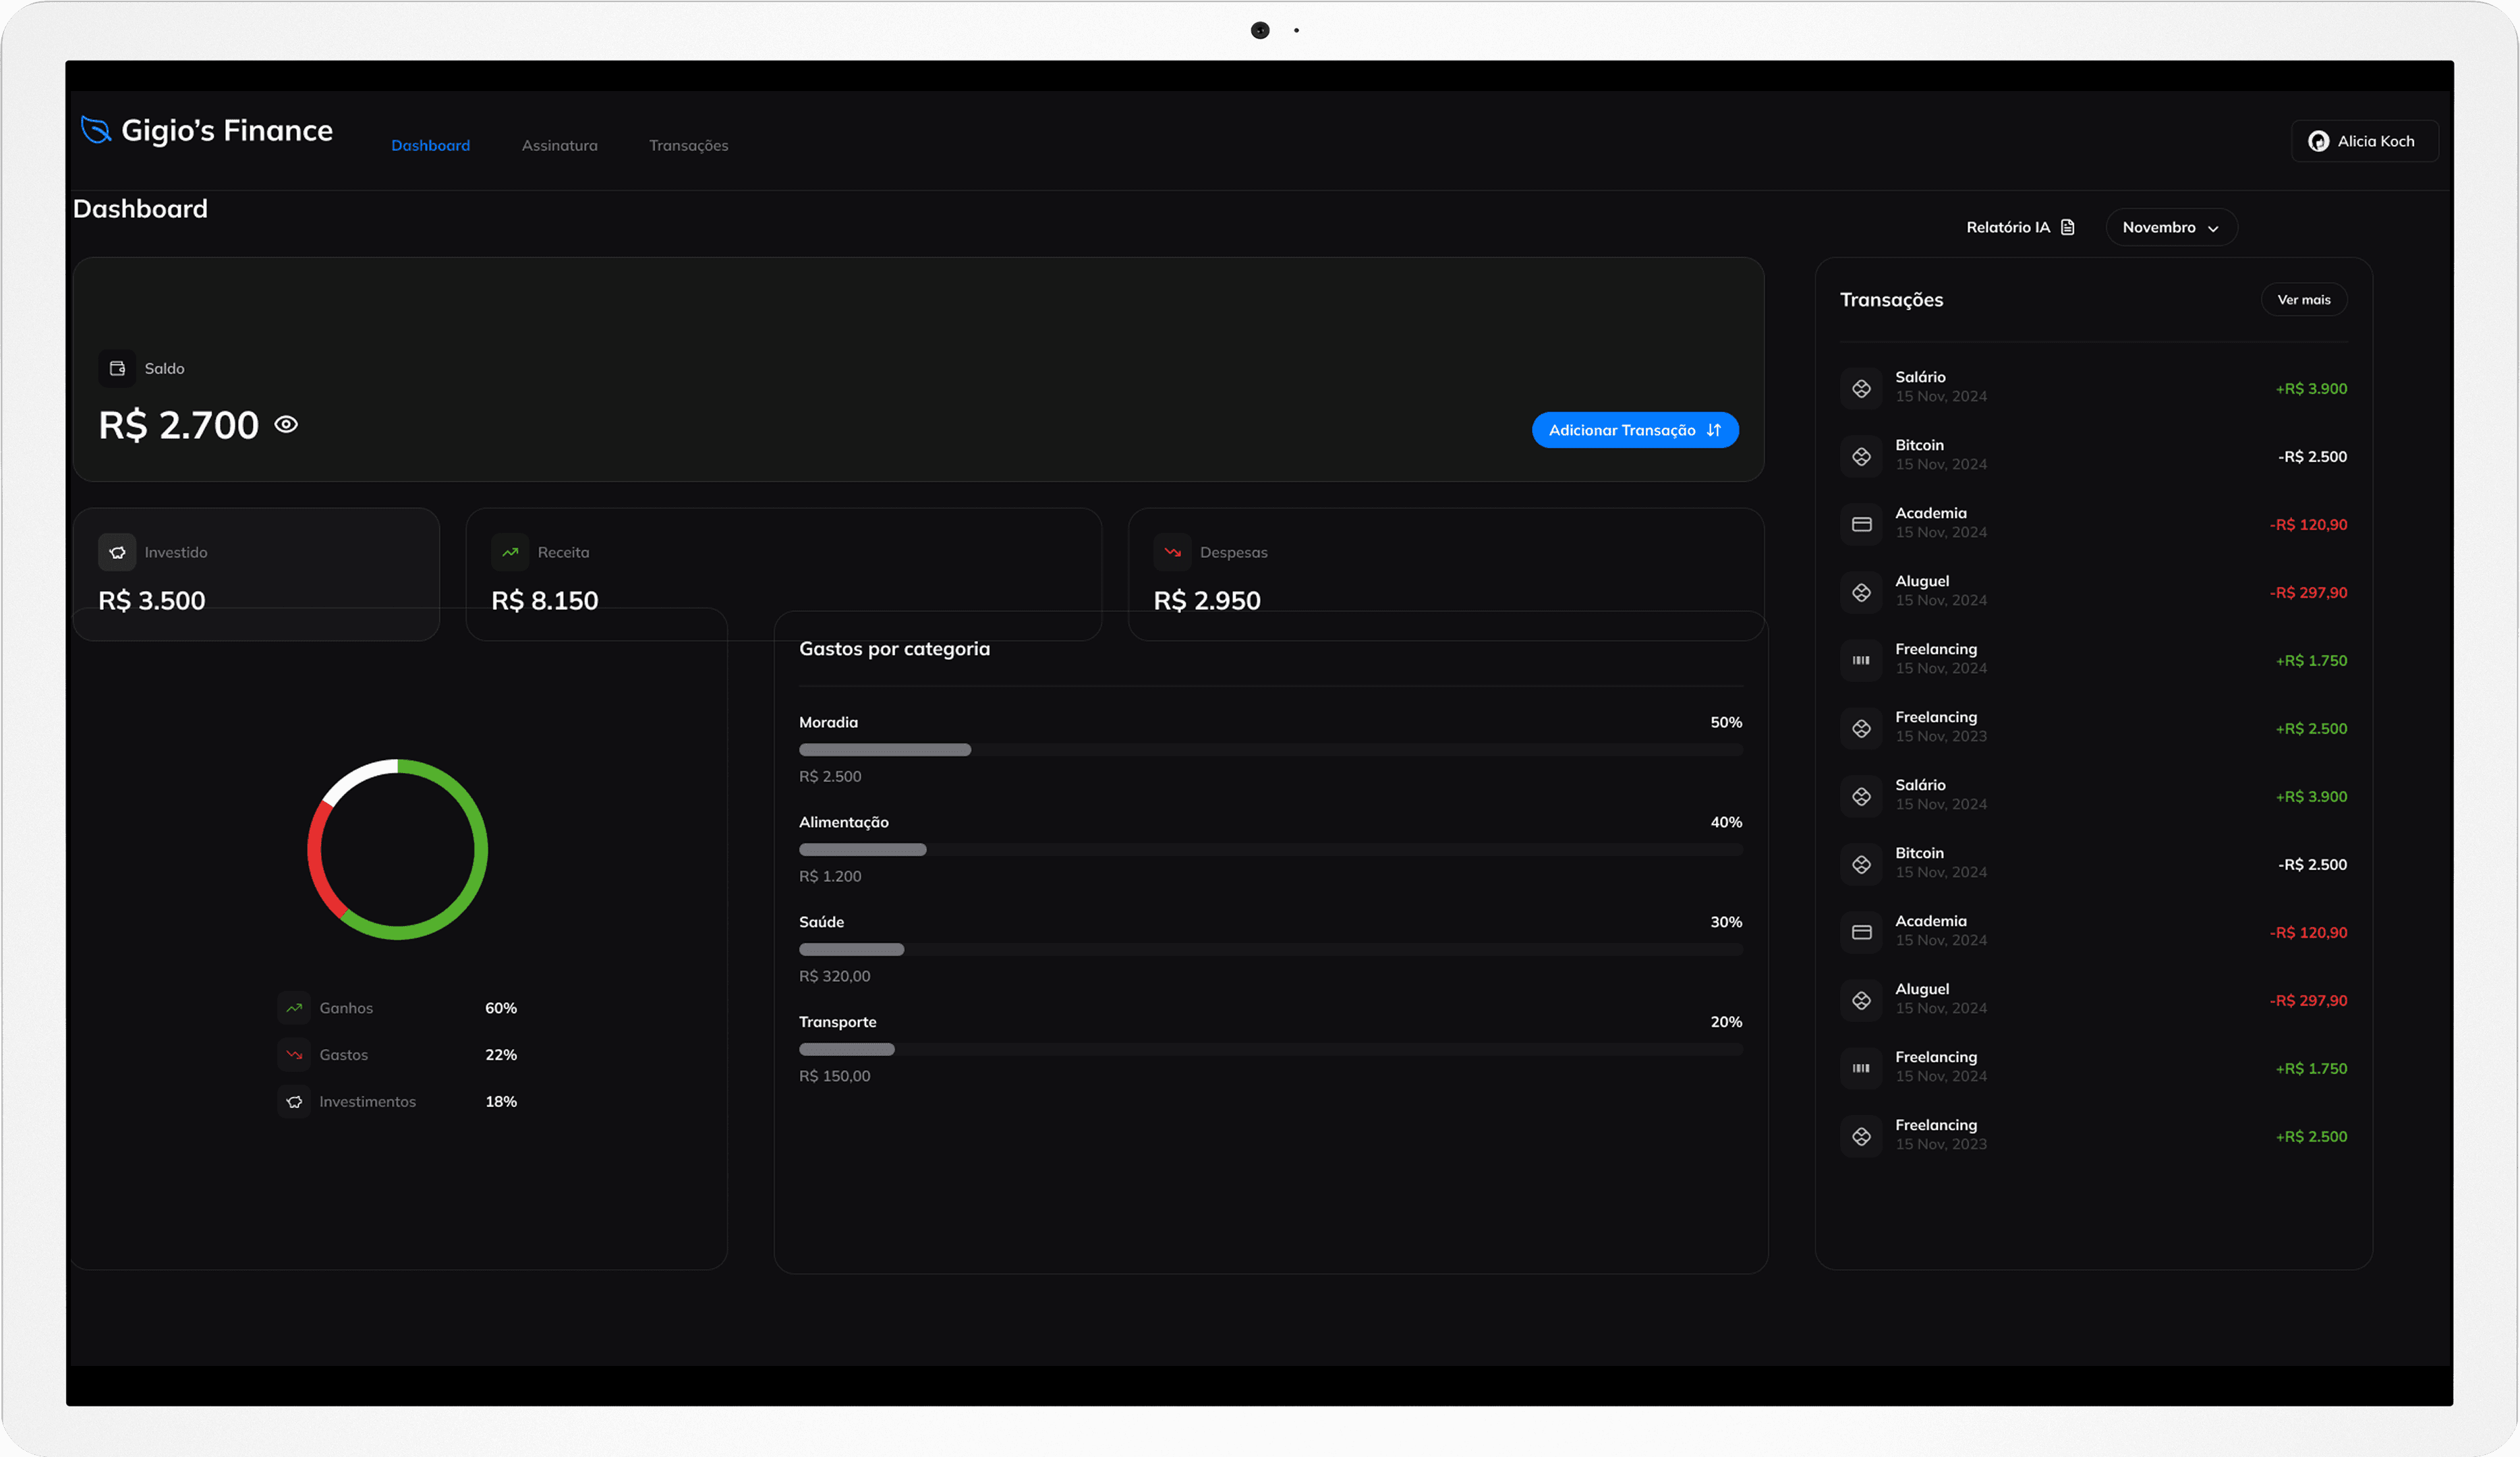2520x1457 pixels.
Task: Click the chevron arrow in the Novembro selector
Action: coord(2213,228)
